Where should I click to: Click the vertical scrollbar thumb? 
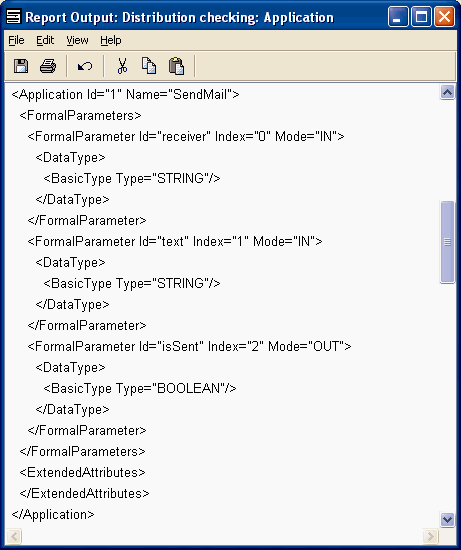coord(447,242)
